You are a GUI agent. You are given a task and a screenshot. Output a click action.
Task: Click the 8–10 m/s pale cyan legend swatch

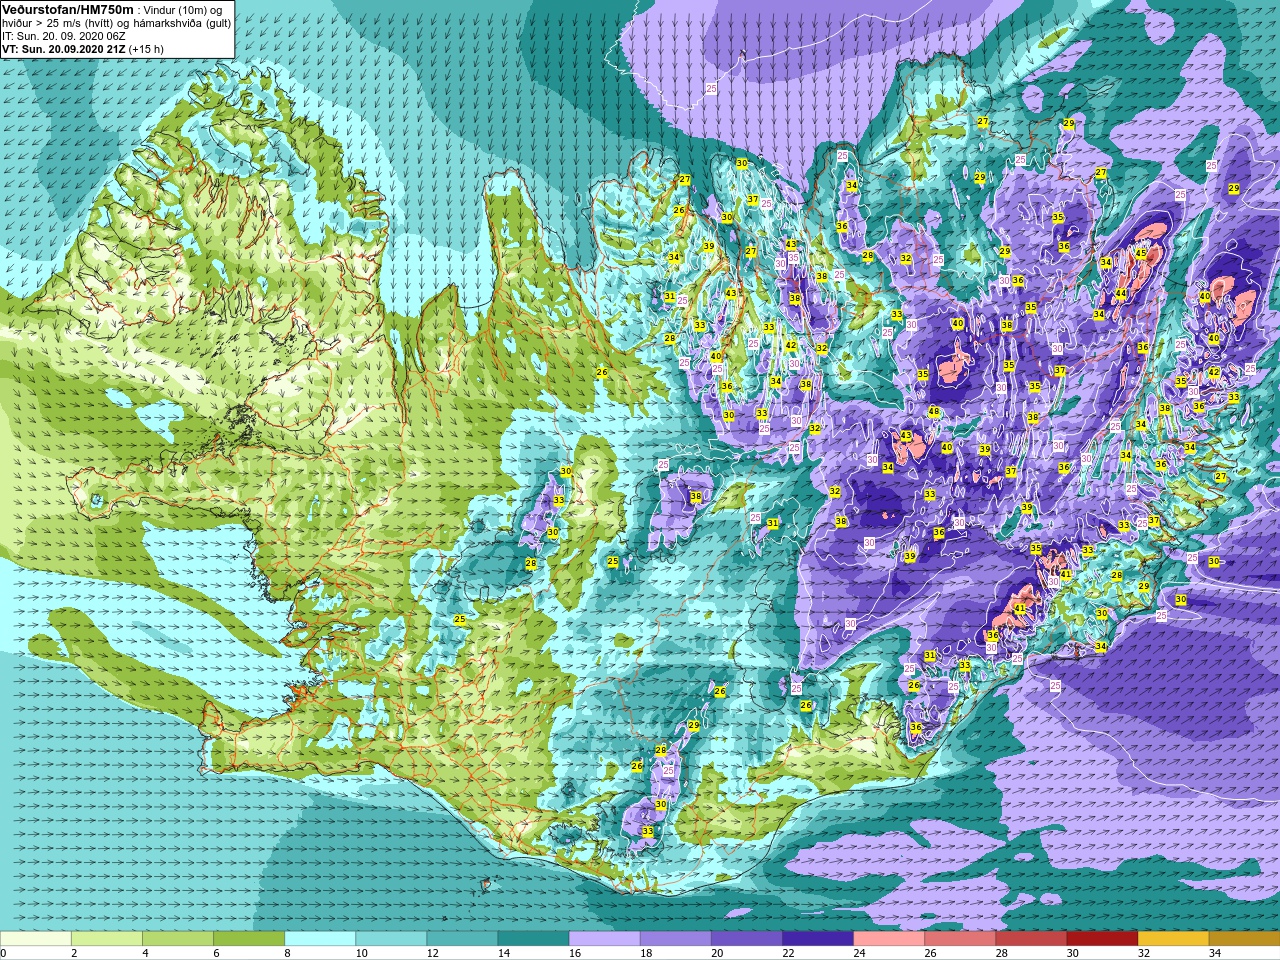(320, 939)
